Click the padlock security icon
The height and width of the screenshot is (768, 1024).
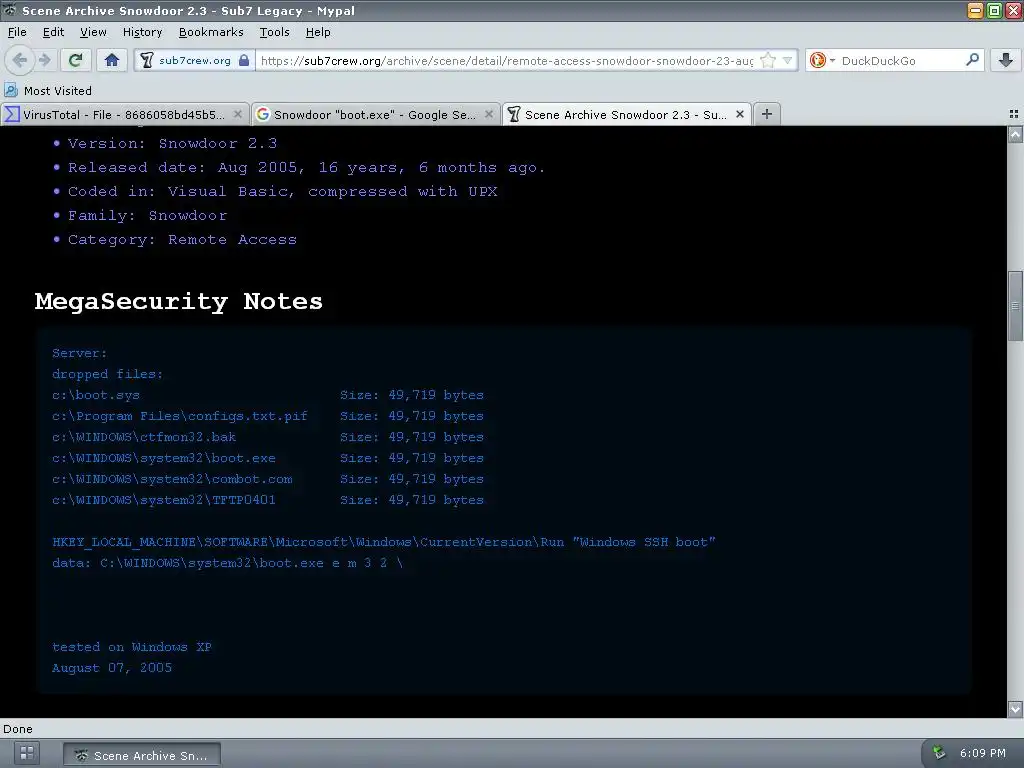(244, 60)
